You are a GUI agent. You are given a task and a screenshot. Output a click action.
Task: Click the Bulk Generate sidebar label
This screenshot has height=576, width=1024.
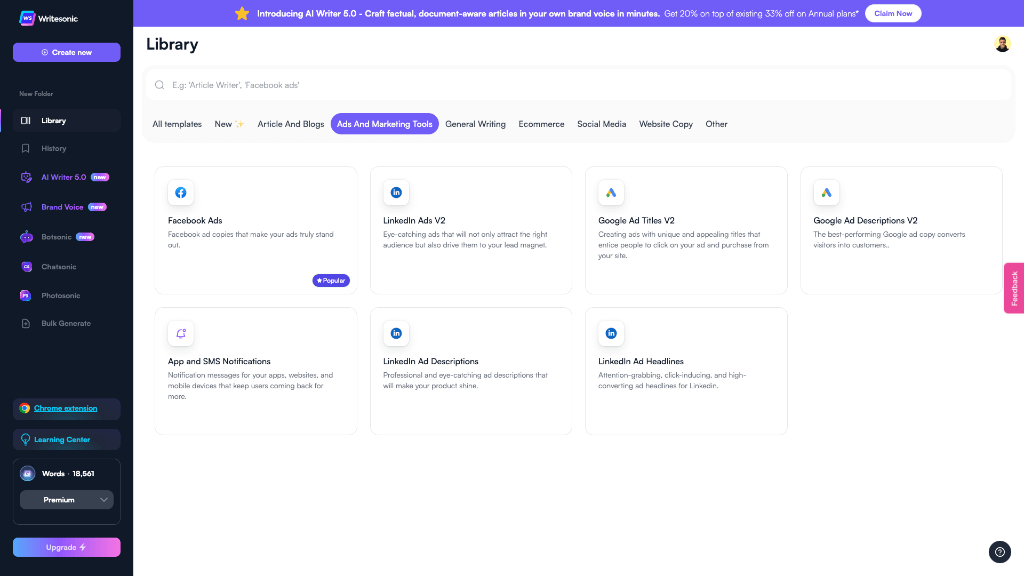[x=66, y=324]
